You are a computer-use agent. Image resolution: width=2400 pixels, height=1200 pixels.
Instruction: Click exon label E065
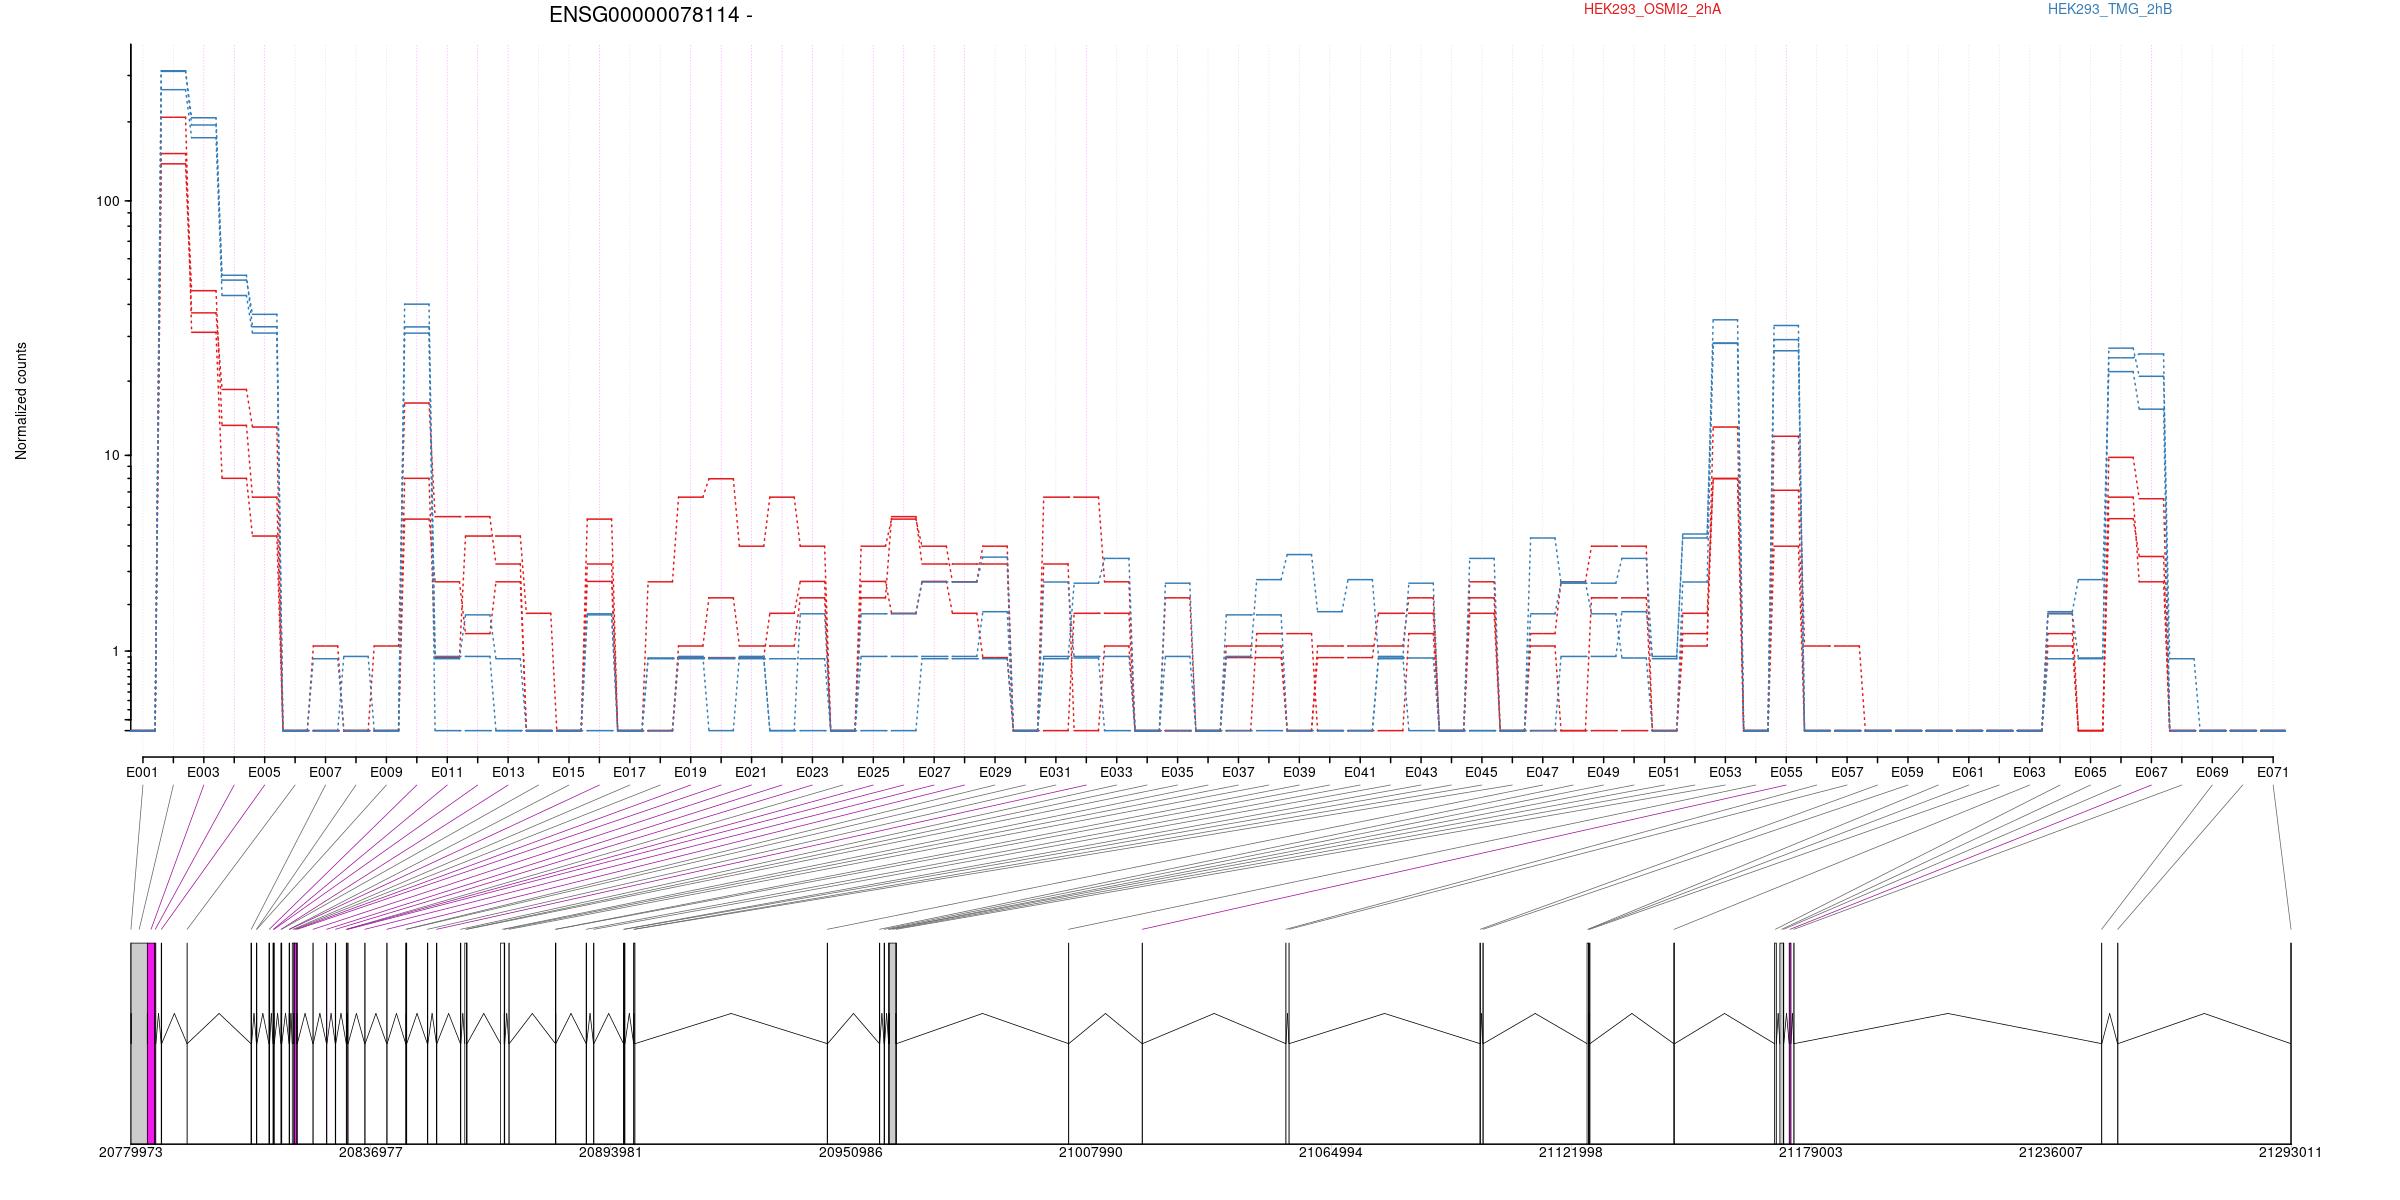[2090, 772]
